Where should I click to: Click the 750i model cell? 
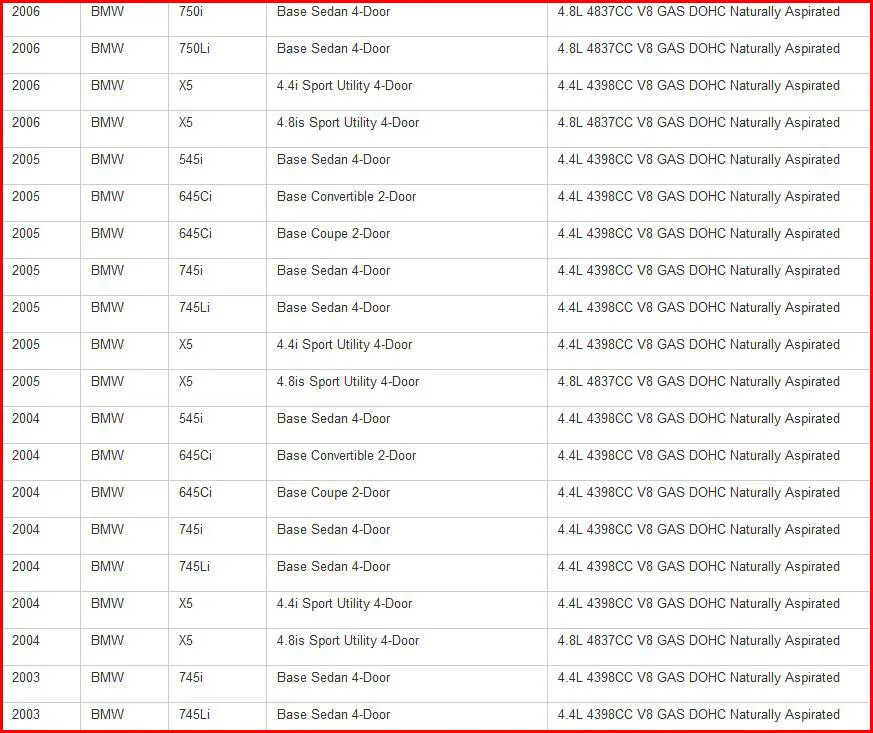(190, 12)
